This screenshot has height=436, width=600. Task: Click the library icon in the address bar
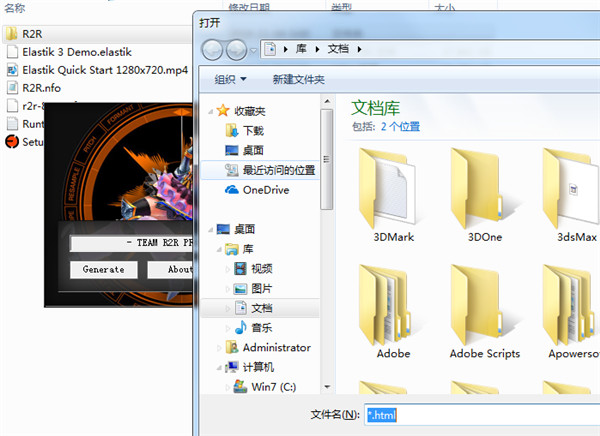pyautogui.click(x=270, y=49)
